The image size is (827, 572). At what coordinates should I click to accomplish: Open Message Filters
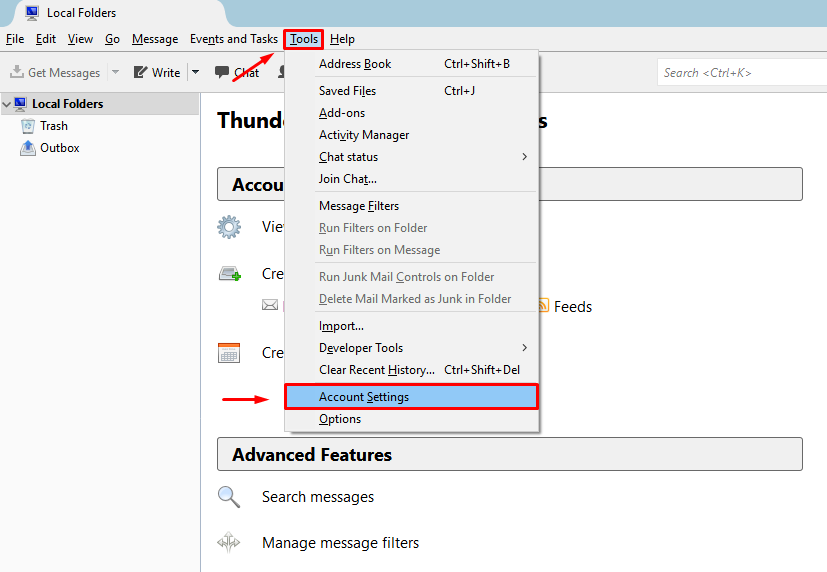[x=411, y=206]
